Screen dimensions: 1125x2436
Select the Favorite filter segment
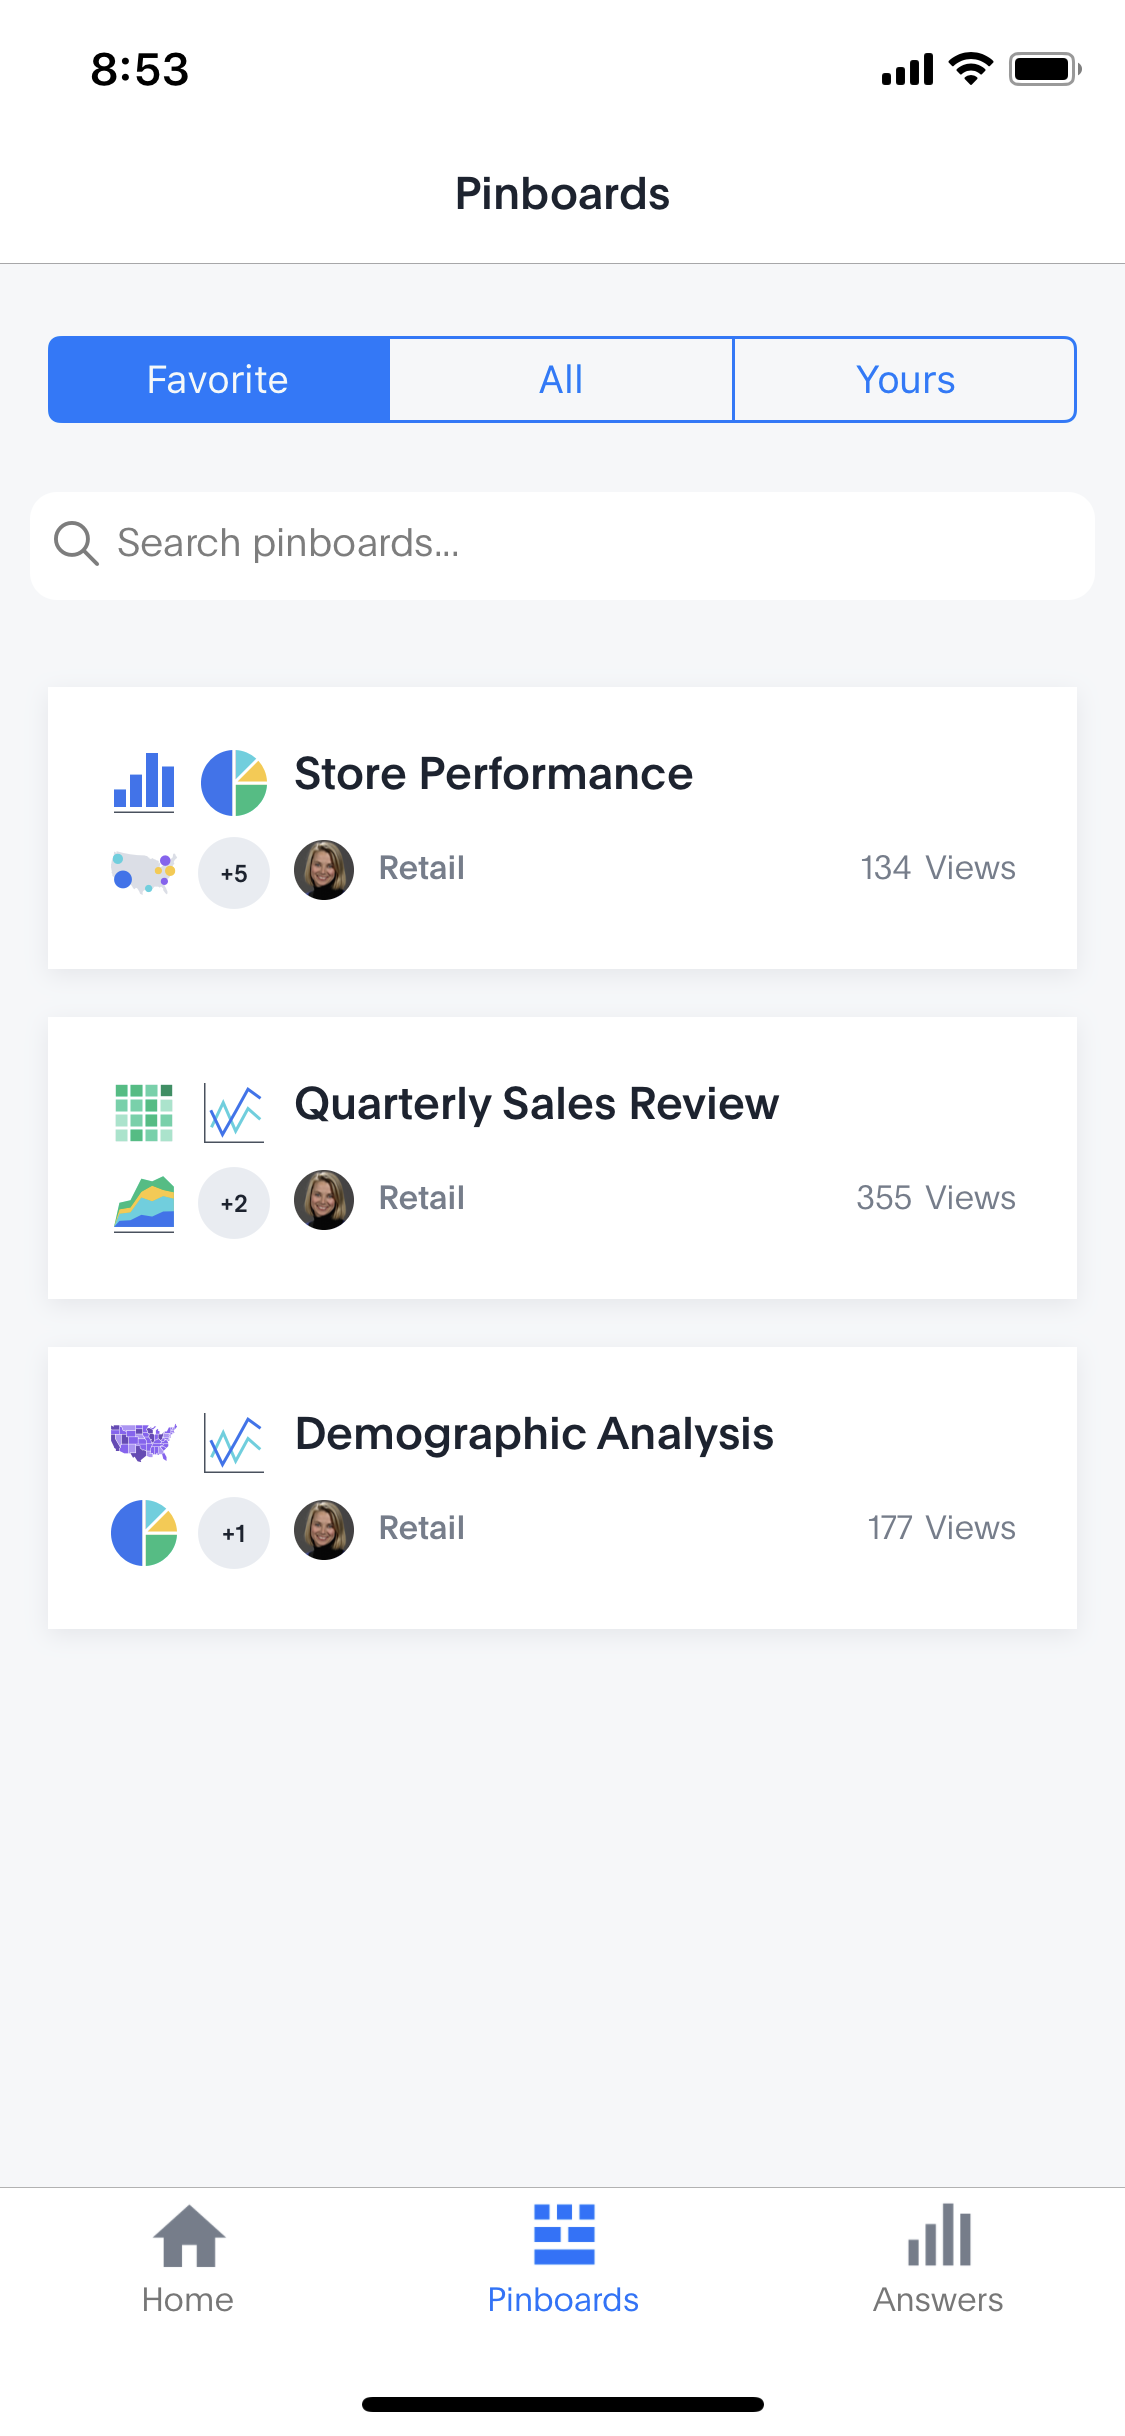(218, 380)
